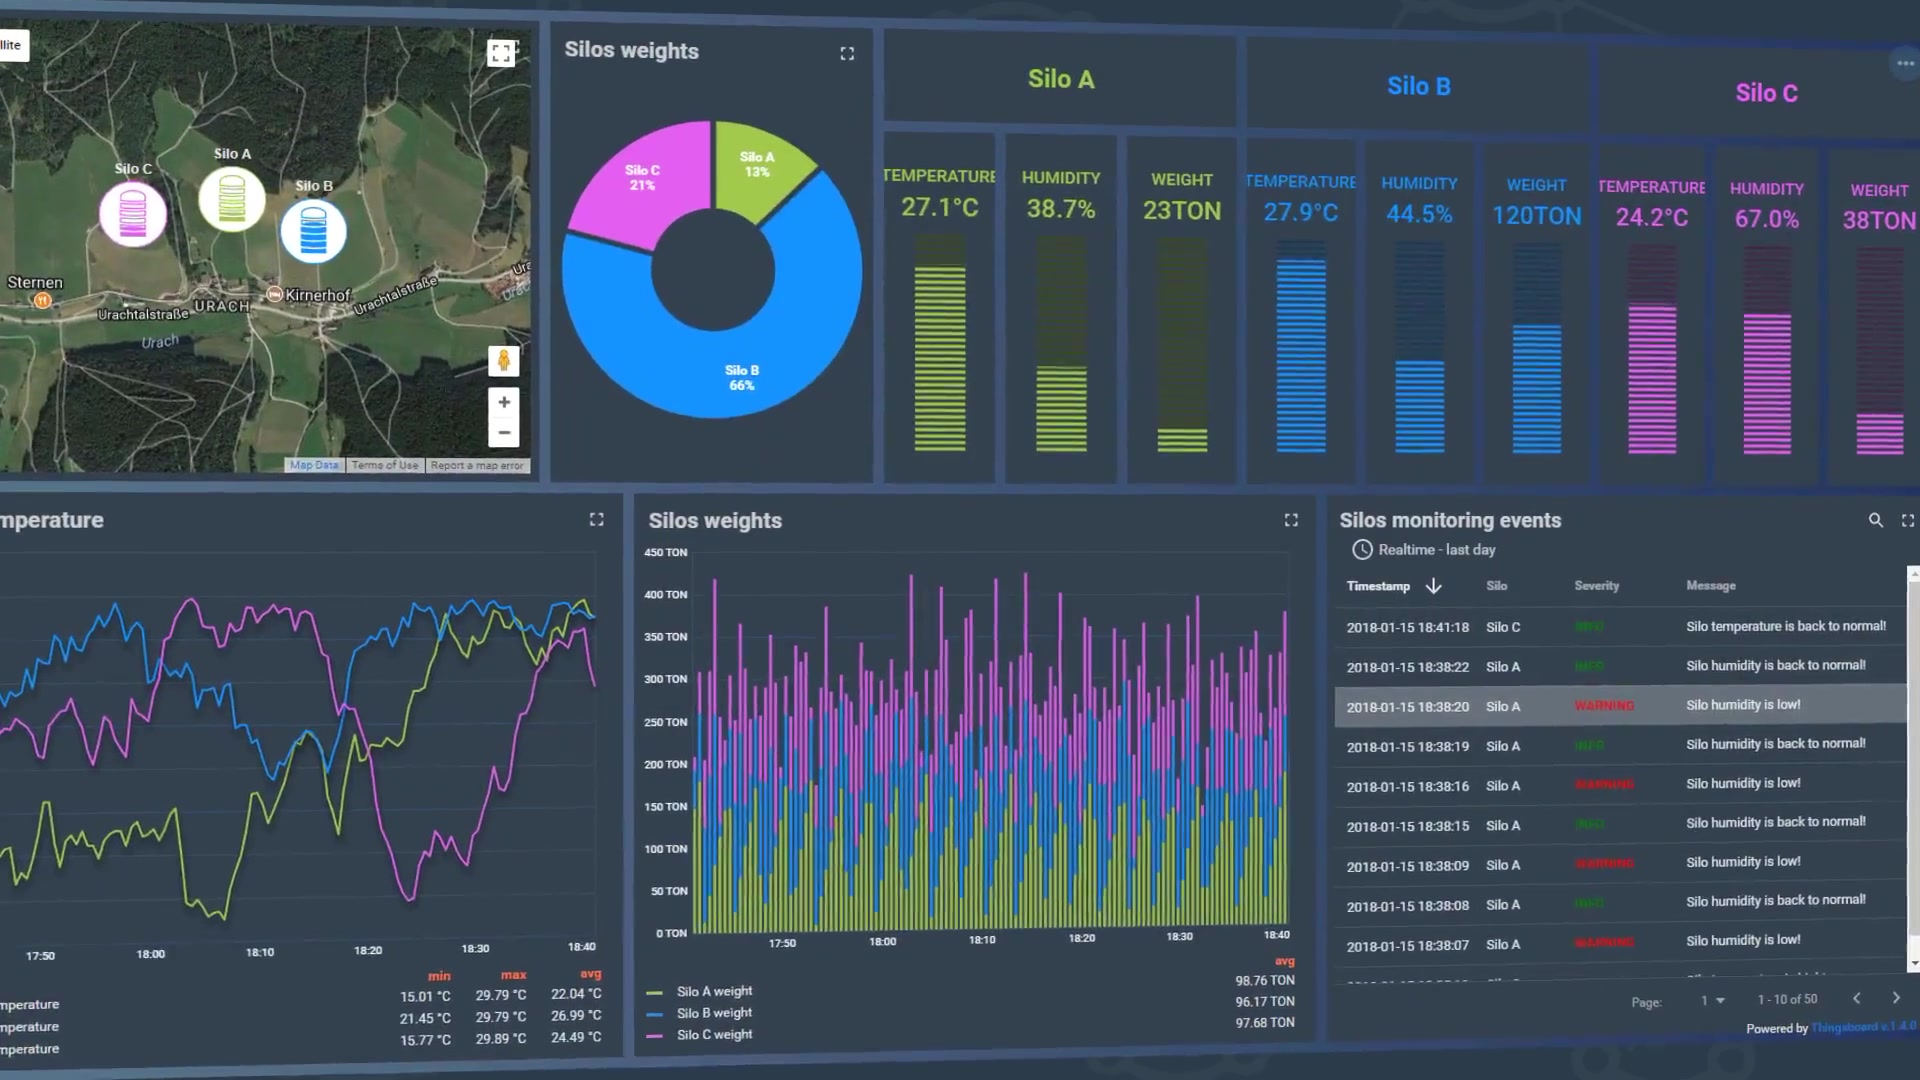Toggle Silo B weight legend series
The image size is (1920, 1080).
(x=714, y=1013)
